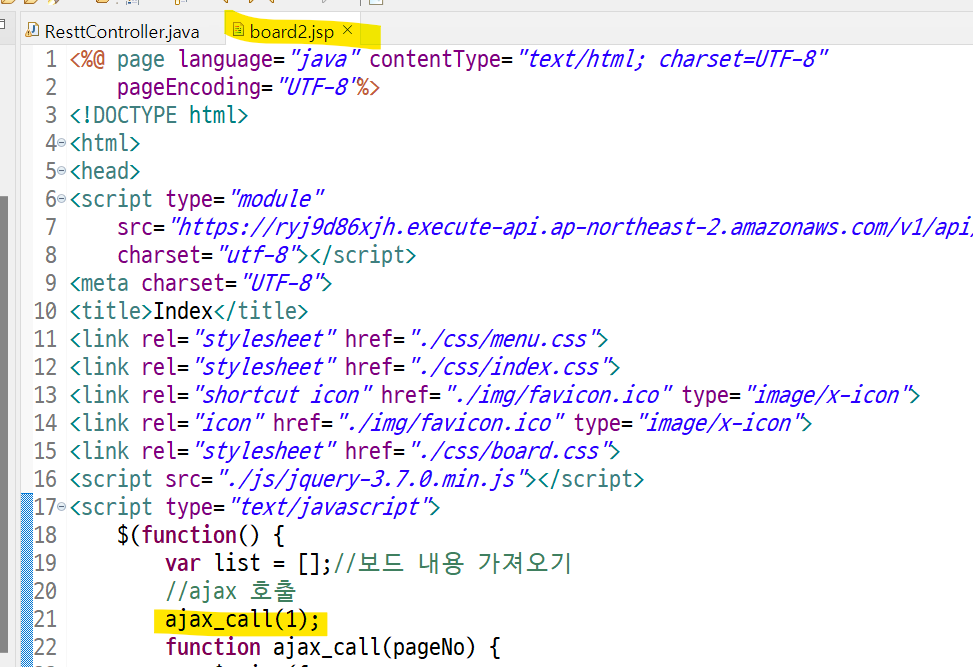
Task: Click the "module" type value on line 6
Action: (x=276, y=199)
